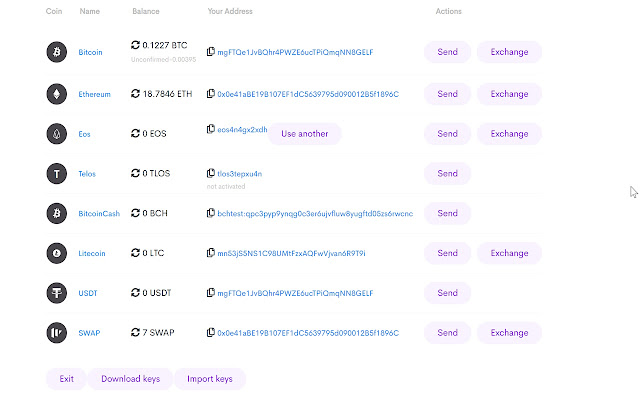640x400 pixels.
Task: Click the Exit button
Action: (x=66, y=379)
